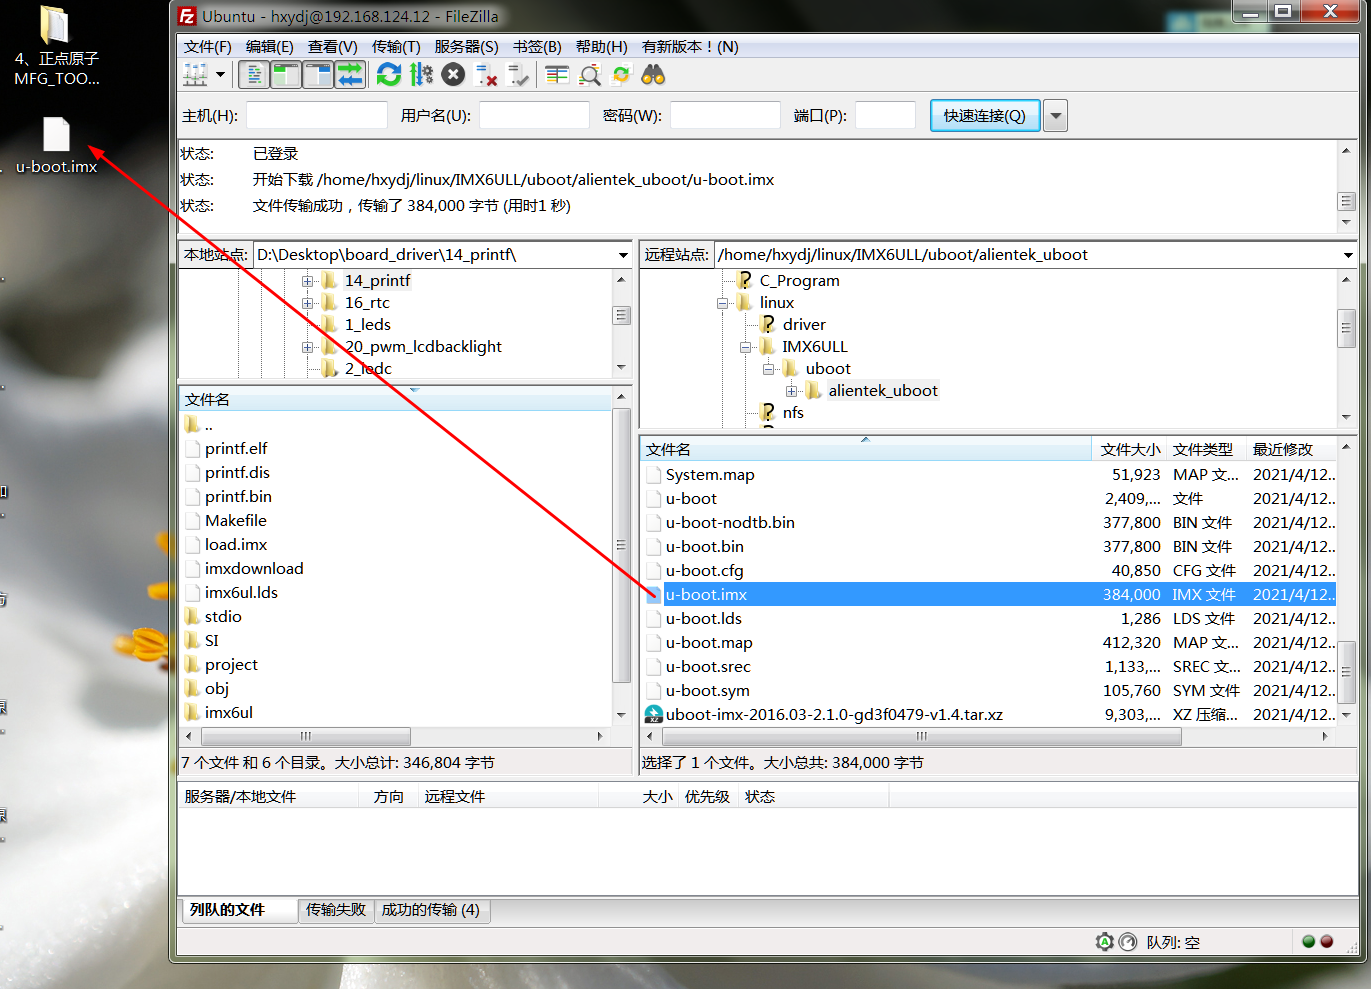Enable directory comparison
This screenshot has height=989, width=1371.
[556, 73]
